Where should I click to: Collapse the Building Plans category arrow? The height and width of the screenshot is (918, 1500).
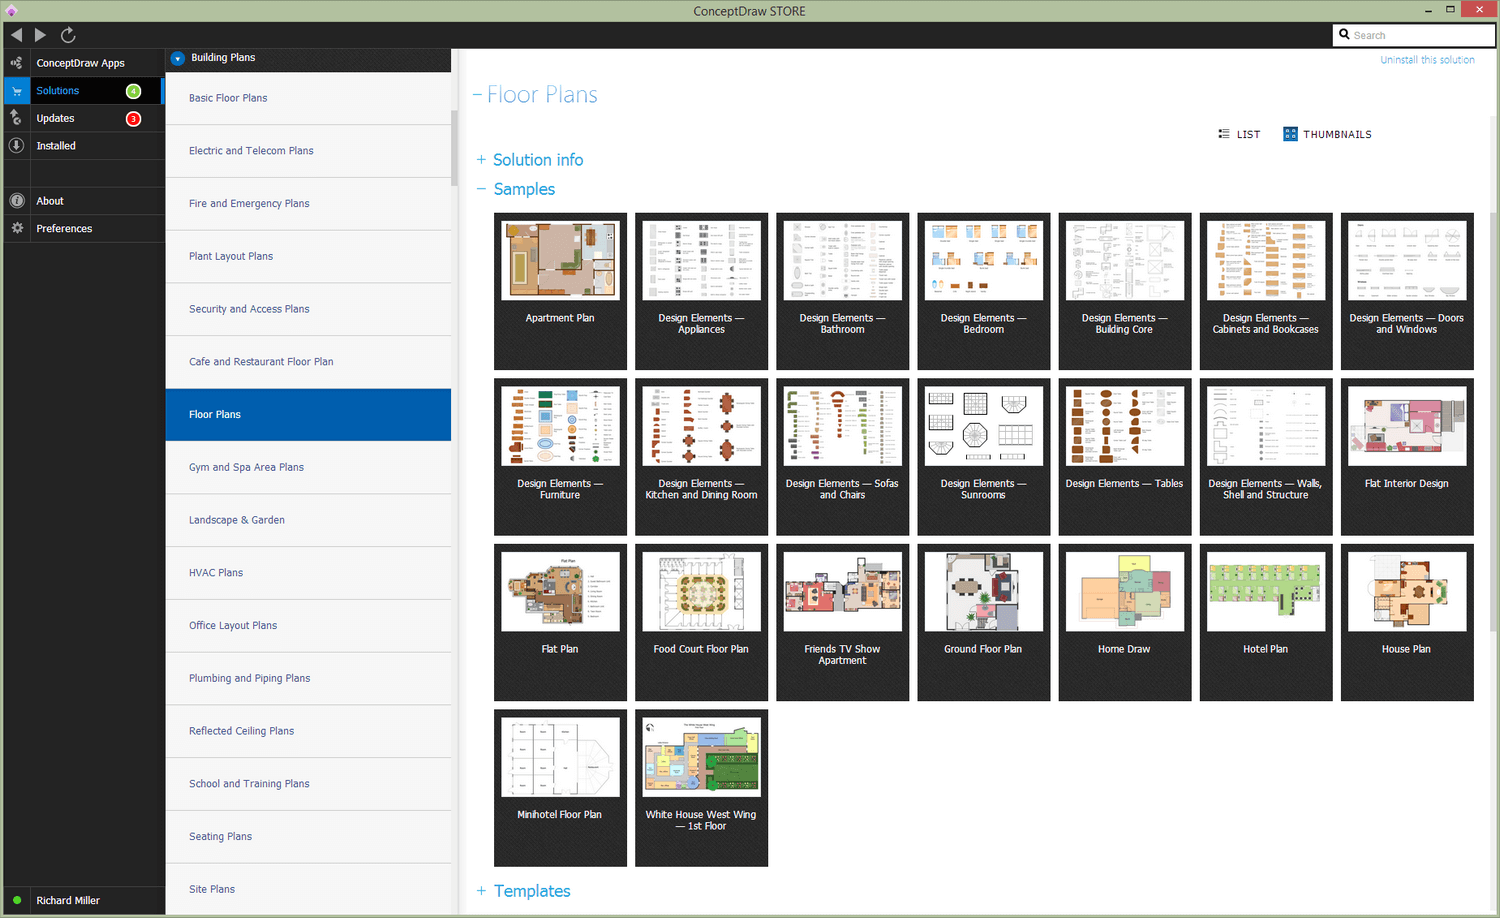[178, 58]
